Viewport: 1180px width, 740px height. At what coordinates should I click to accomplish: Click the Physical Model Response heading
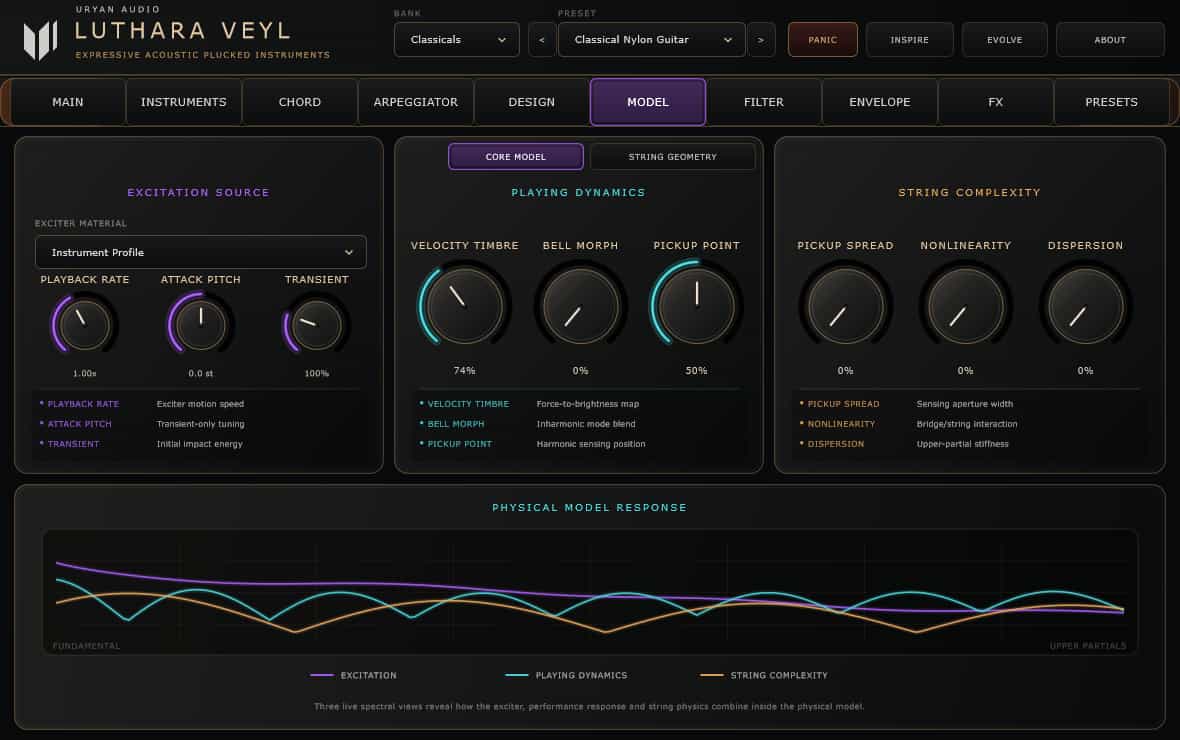(x=590, y=507)
